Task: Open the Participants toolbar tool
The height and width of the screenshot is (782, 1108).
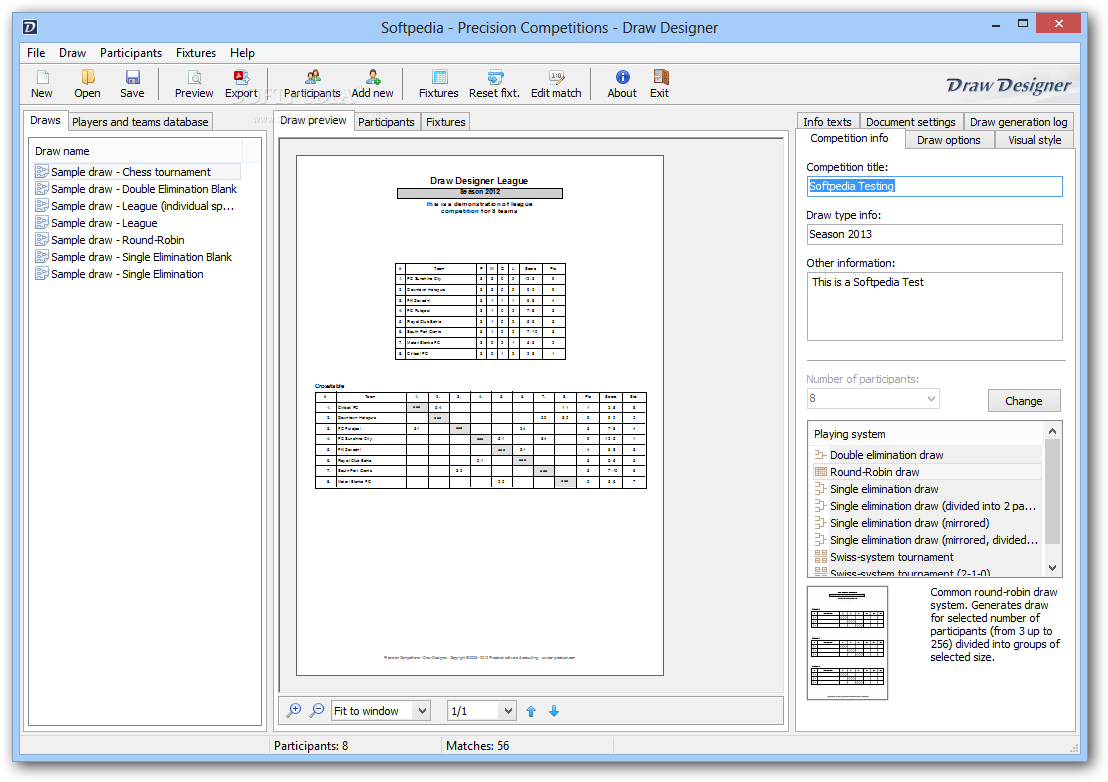Action: (312, 84)
